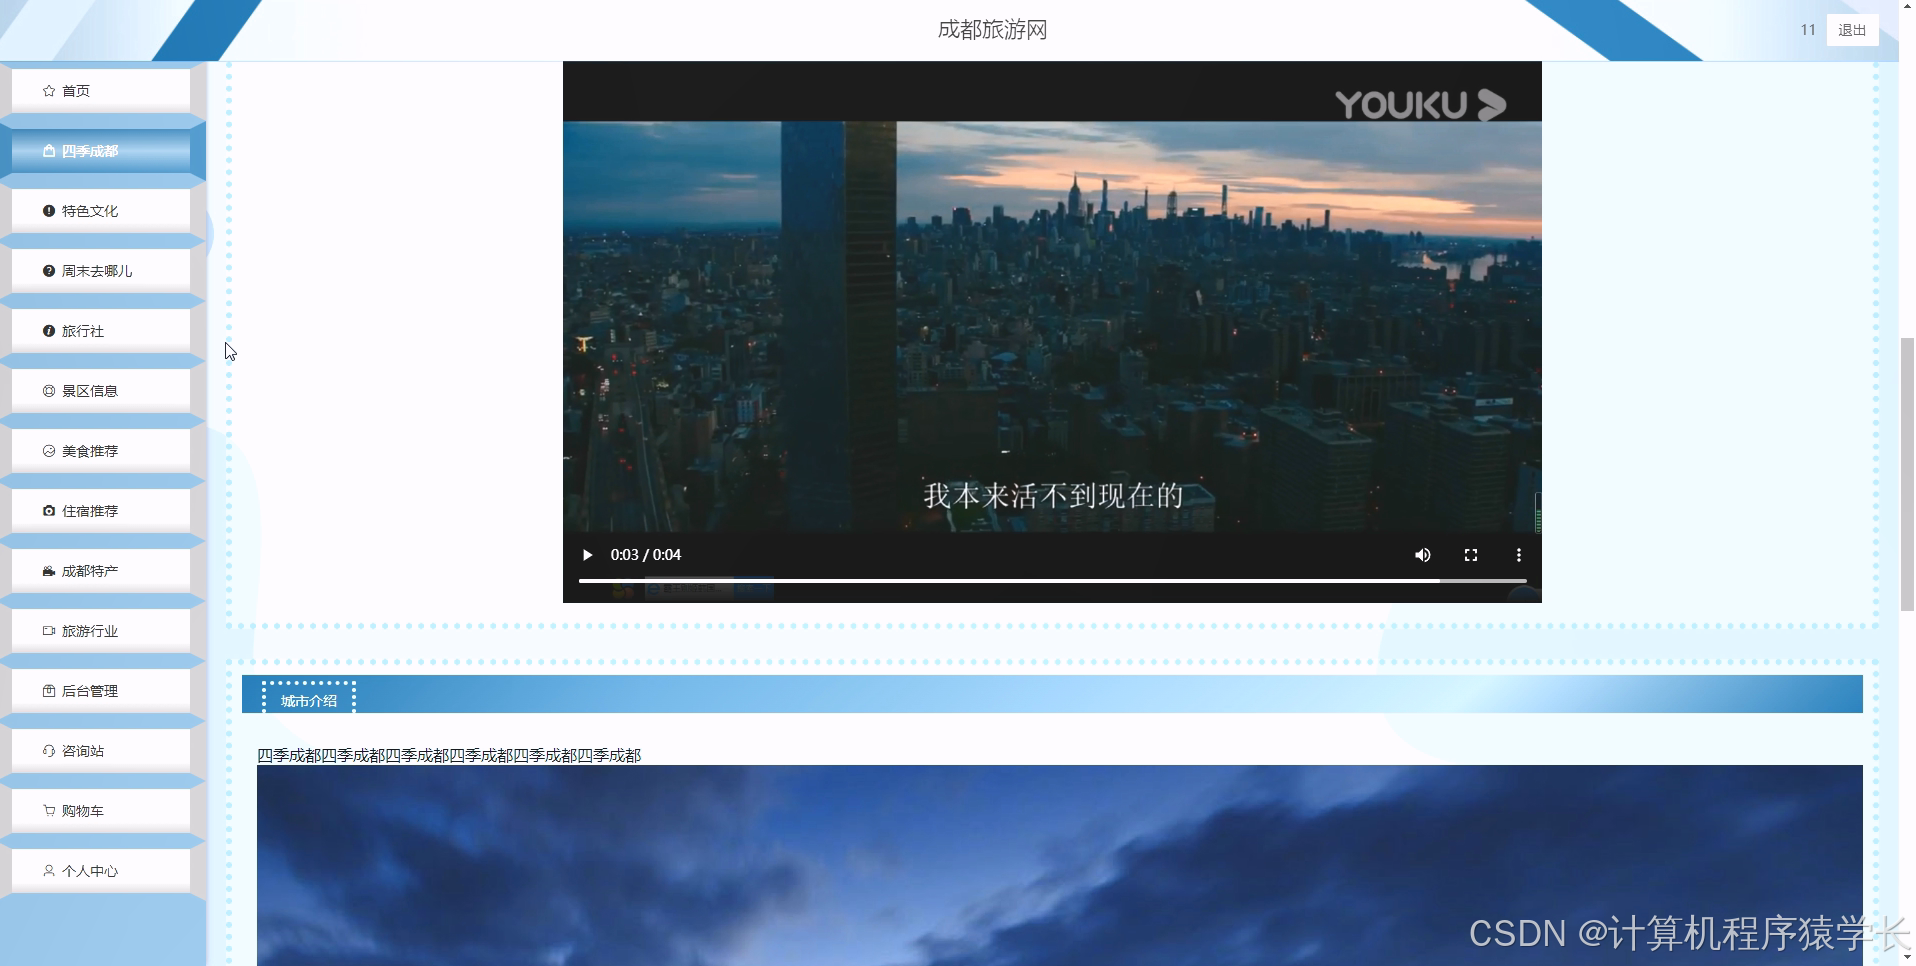Click the 成都旅游网 site title
The width and height of the screenshot is (1916, 966).
[x=992, y=30]
